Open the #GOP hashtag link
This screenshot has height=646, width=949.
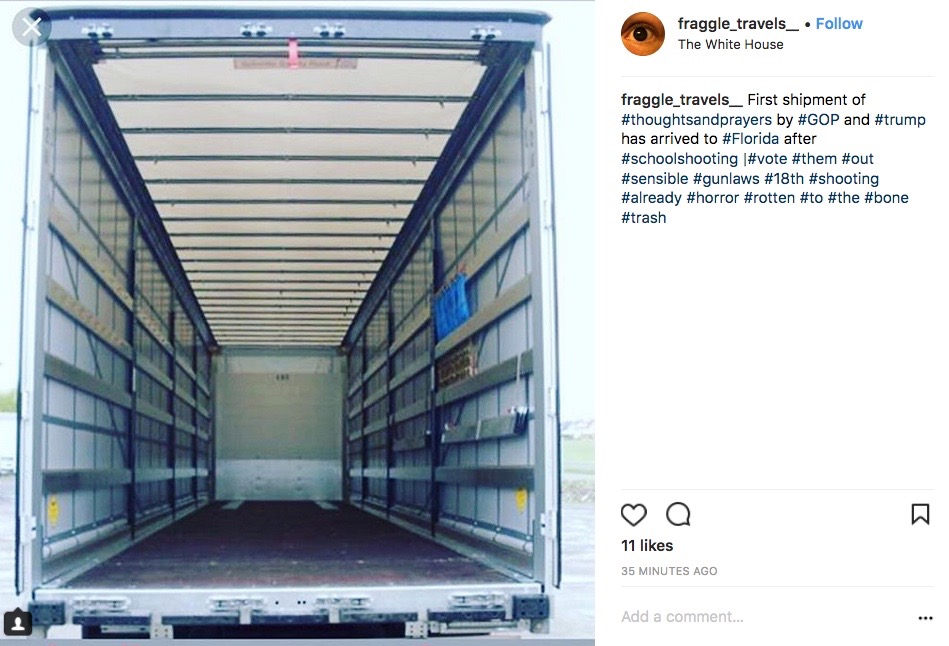818,120
